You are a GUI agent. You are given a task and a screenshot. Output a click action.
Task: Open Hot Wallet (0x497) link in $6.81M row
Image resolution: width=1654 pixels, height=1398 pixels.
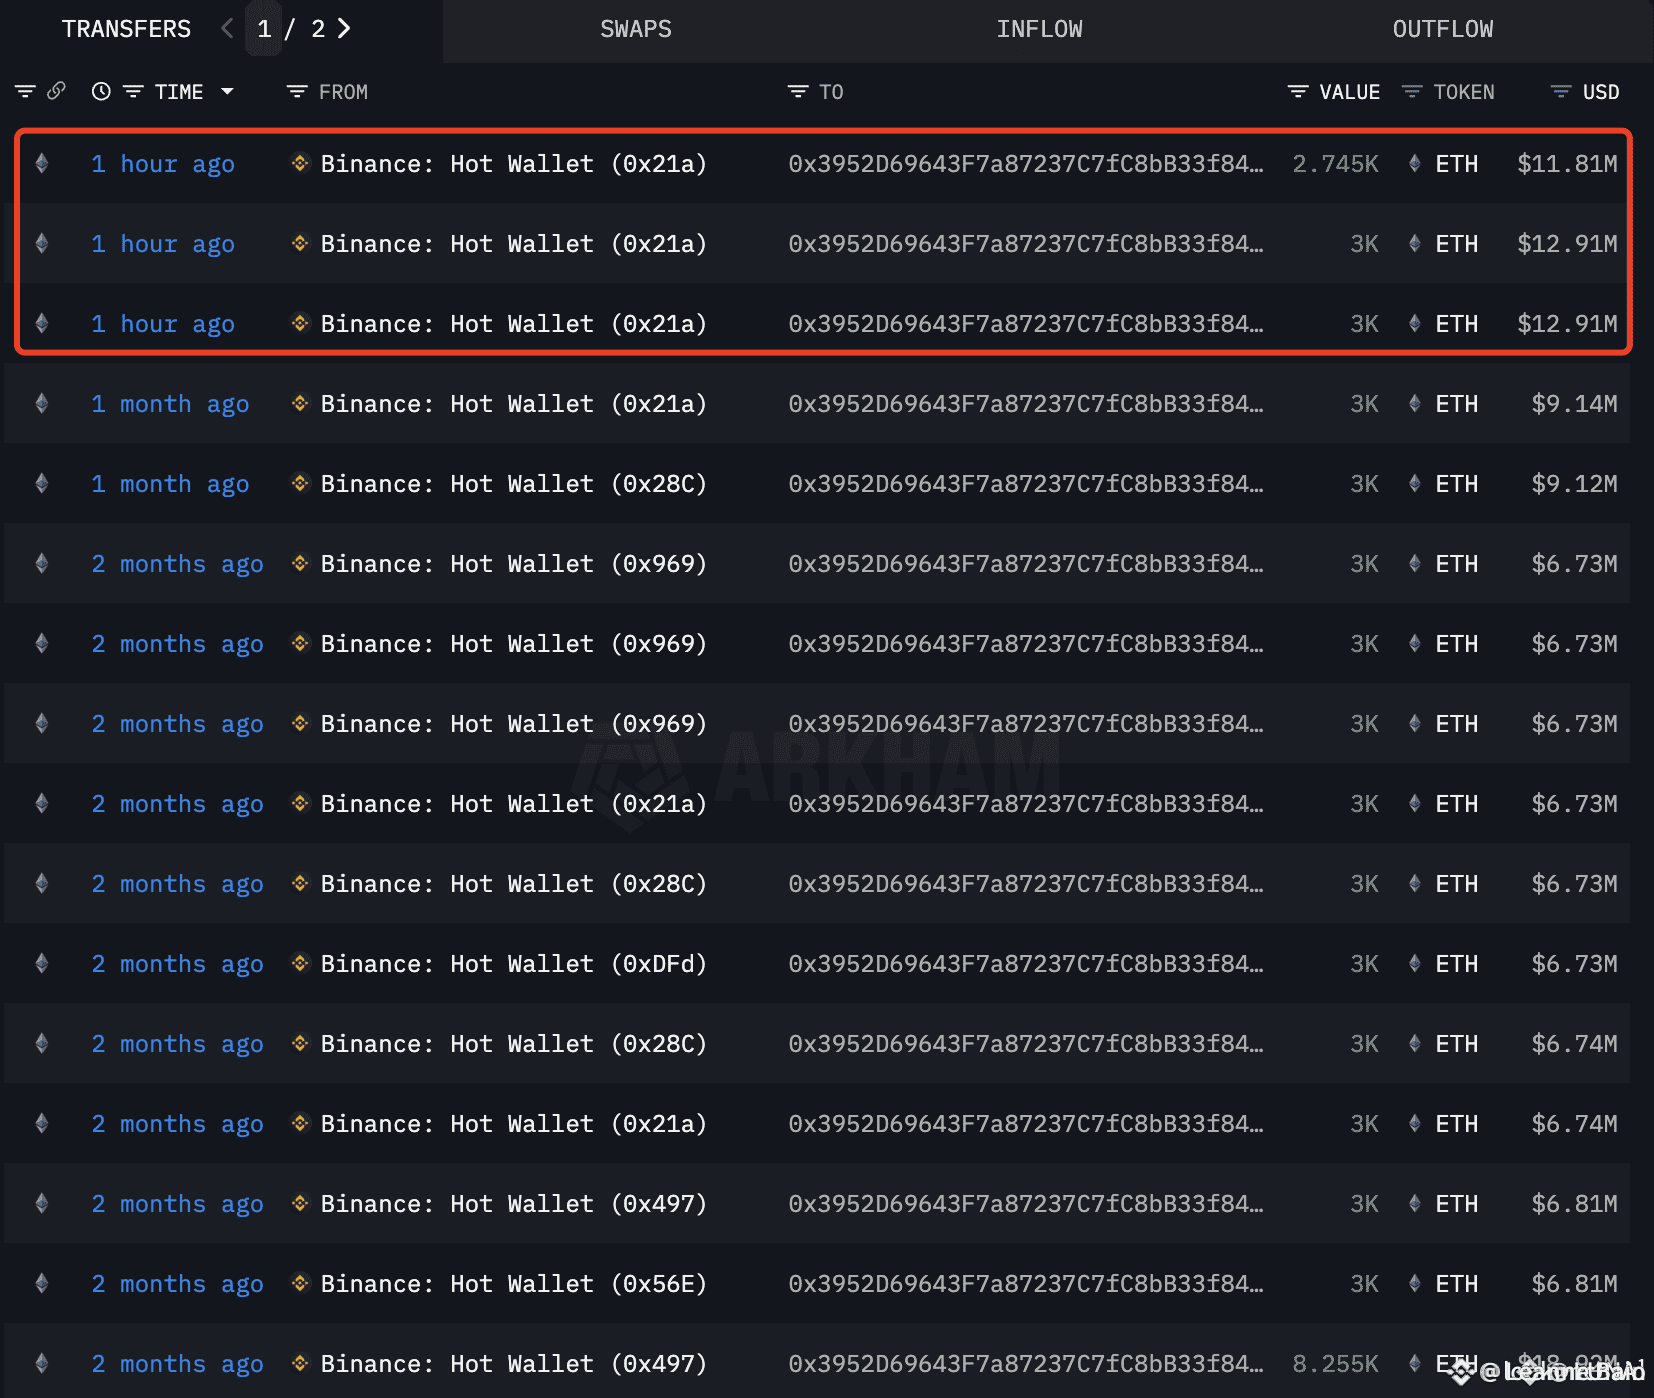click(513, 1203)
